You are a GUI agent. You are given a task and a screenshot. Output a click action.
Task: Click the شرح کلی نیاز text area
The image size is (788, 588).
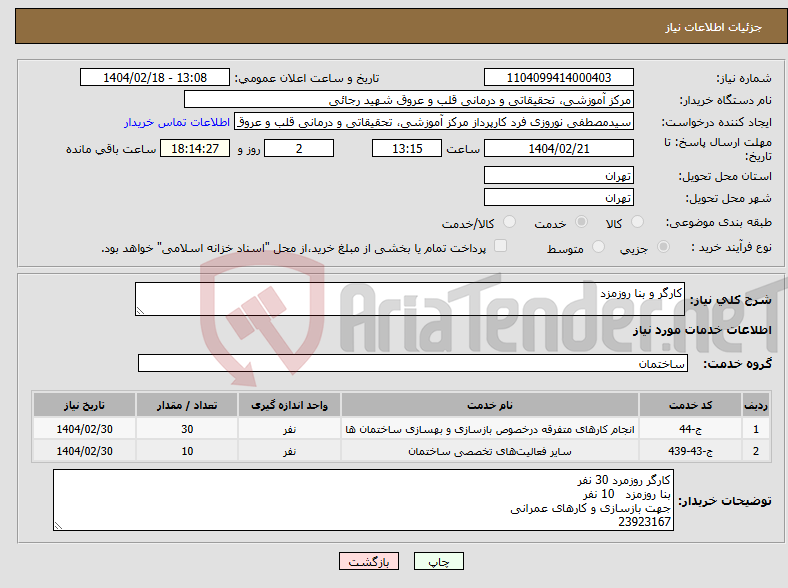click(x=410, y=299)
